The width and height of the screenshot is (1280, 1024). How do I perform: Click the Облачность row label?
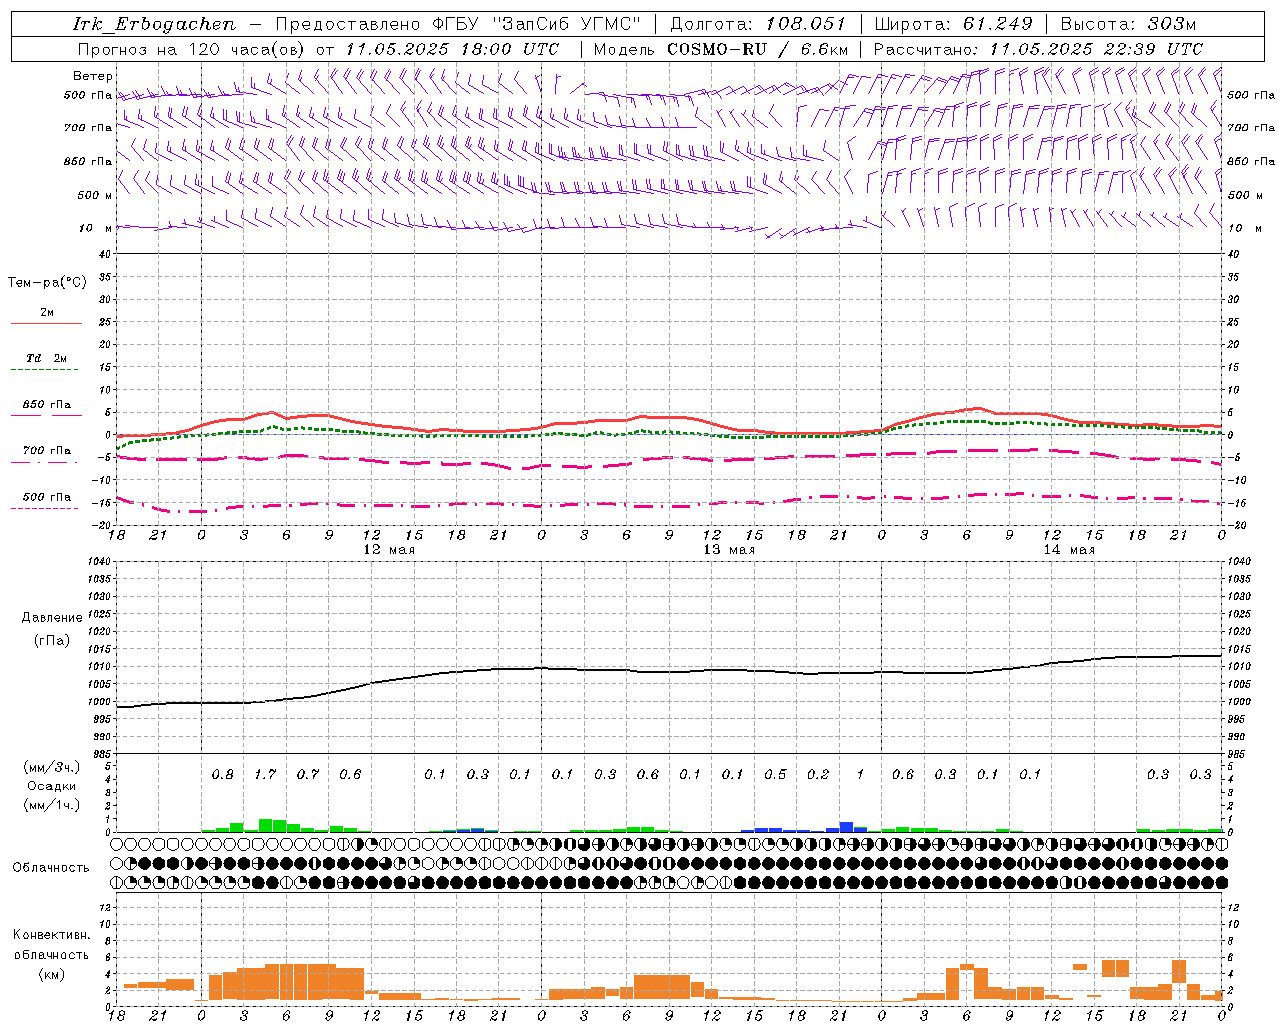[x=51, y=868]
